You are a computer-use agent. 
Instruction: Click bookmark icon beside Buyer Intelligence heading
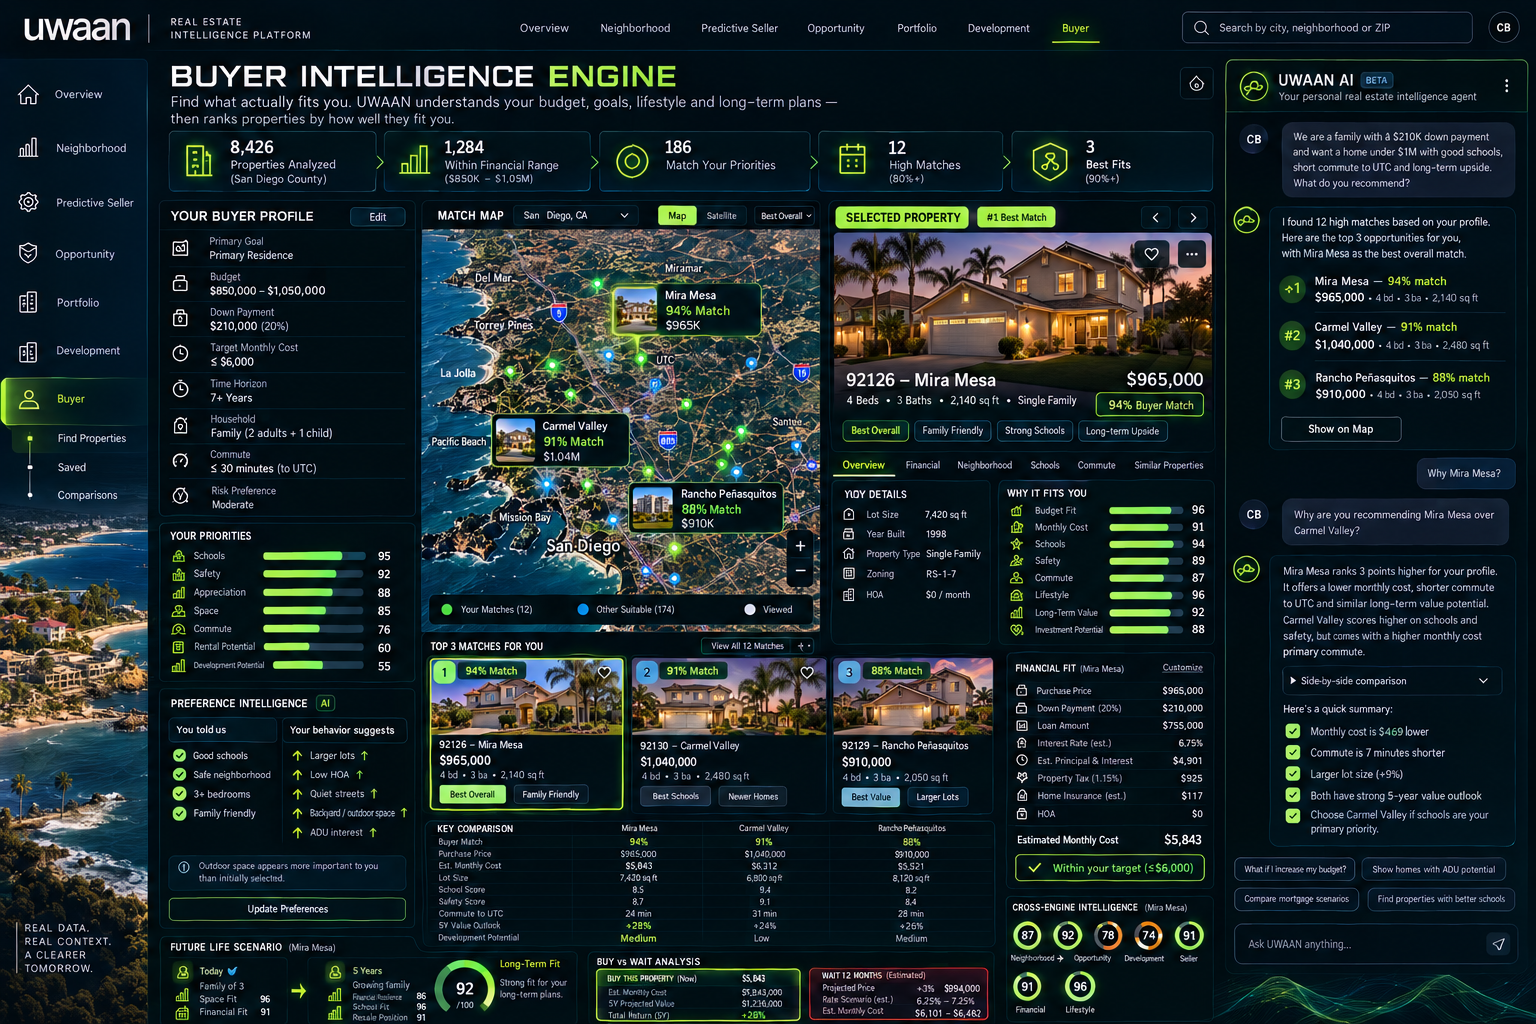point(1196,84)
